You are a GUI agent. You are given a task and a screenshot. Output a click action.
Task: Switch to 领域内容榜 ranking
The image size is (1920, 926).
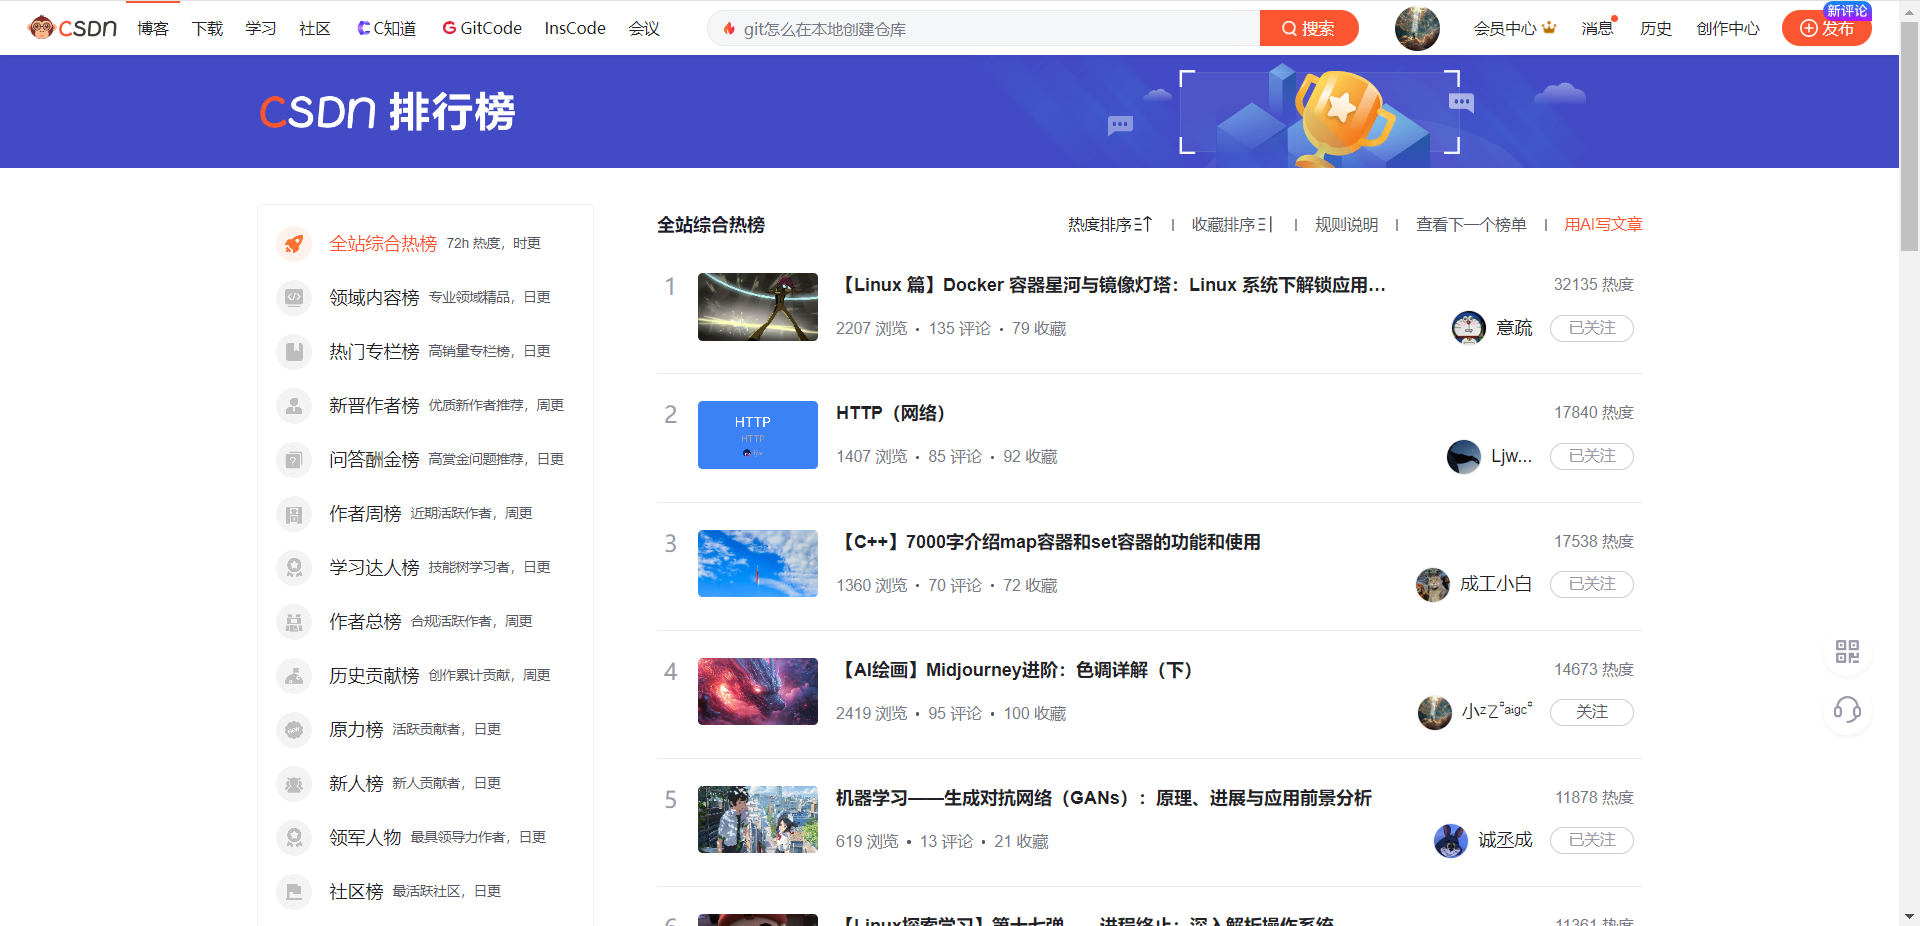(374, 298)
